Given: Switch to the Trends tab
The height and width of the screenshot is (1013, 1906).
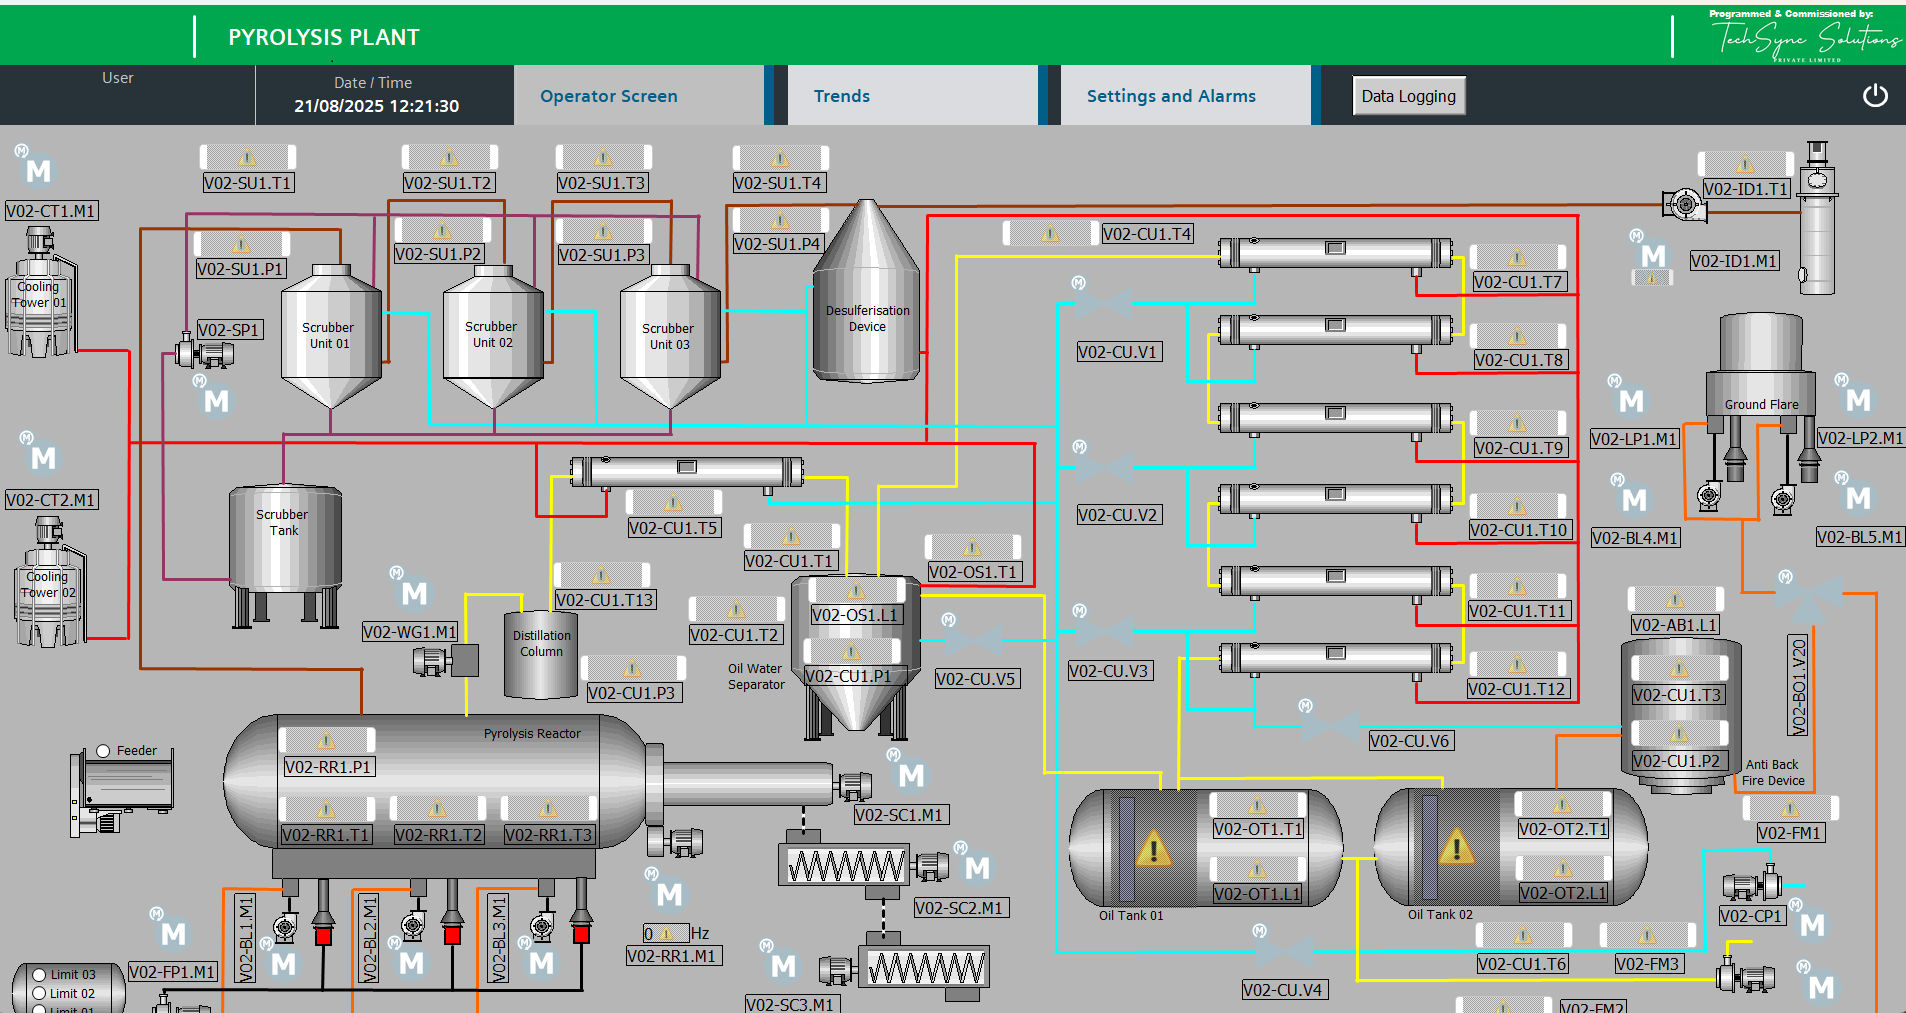Looking at the screenshot, I should click(x=842, y=95).
